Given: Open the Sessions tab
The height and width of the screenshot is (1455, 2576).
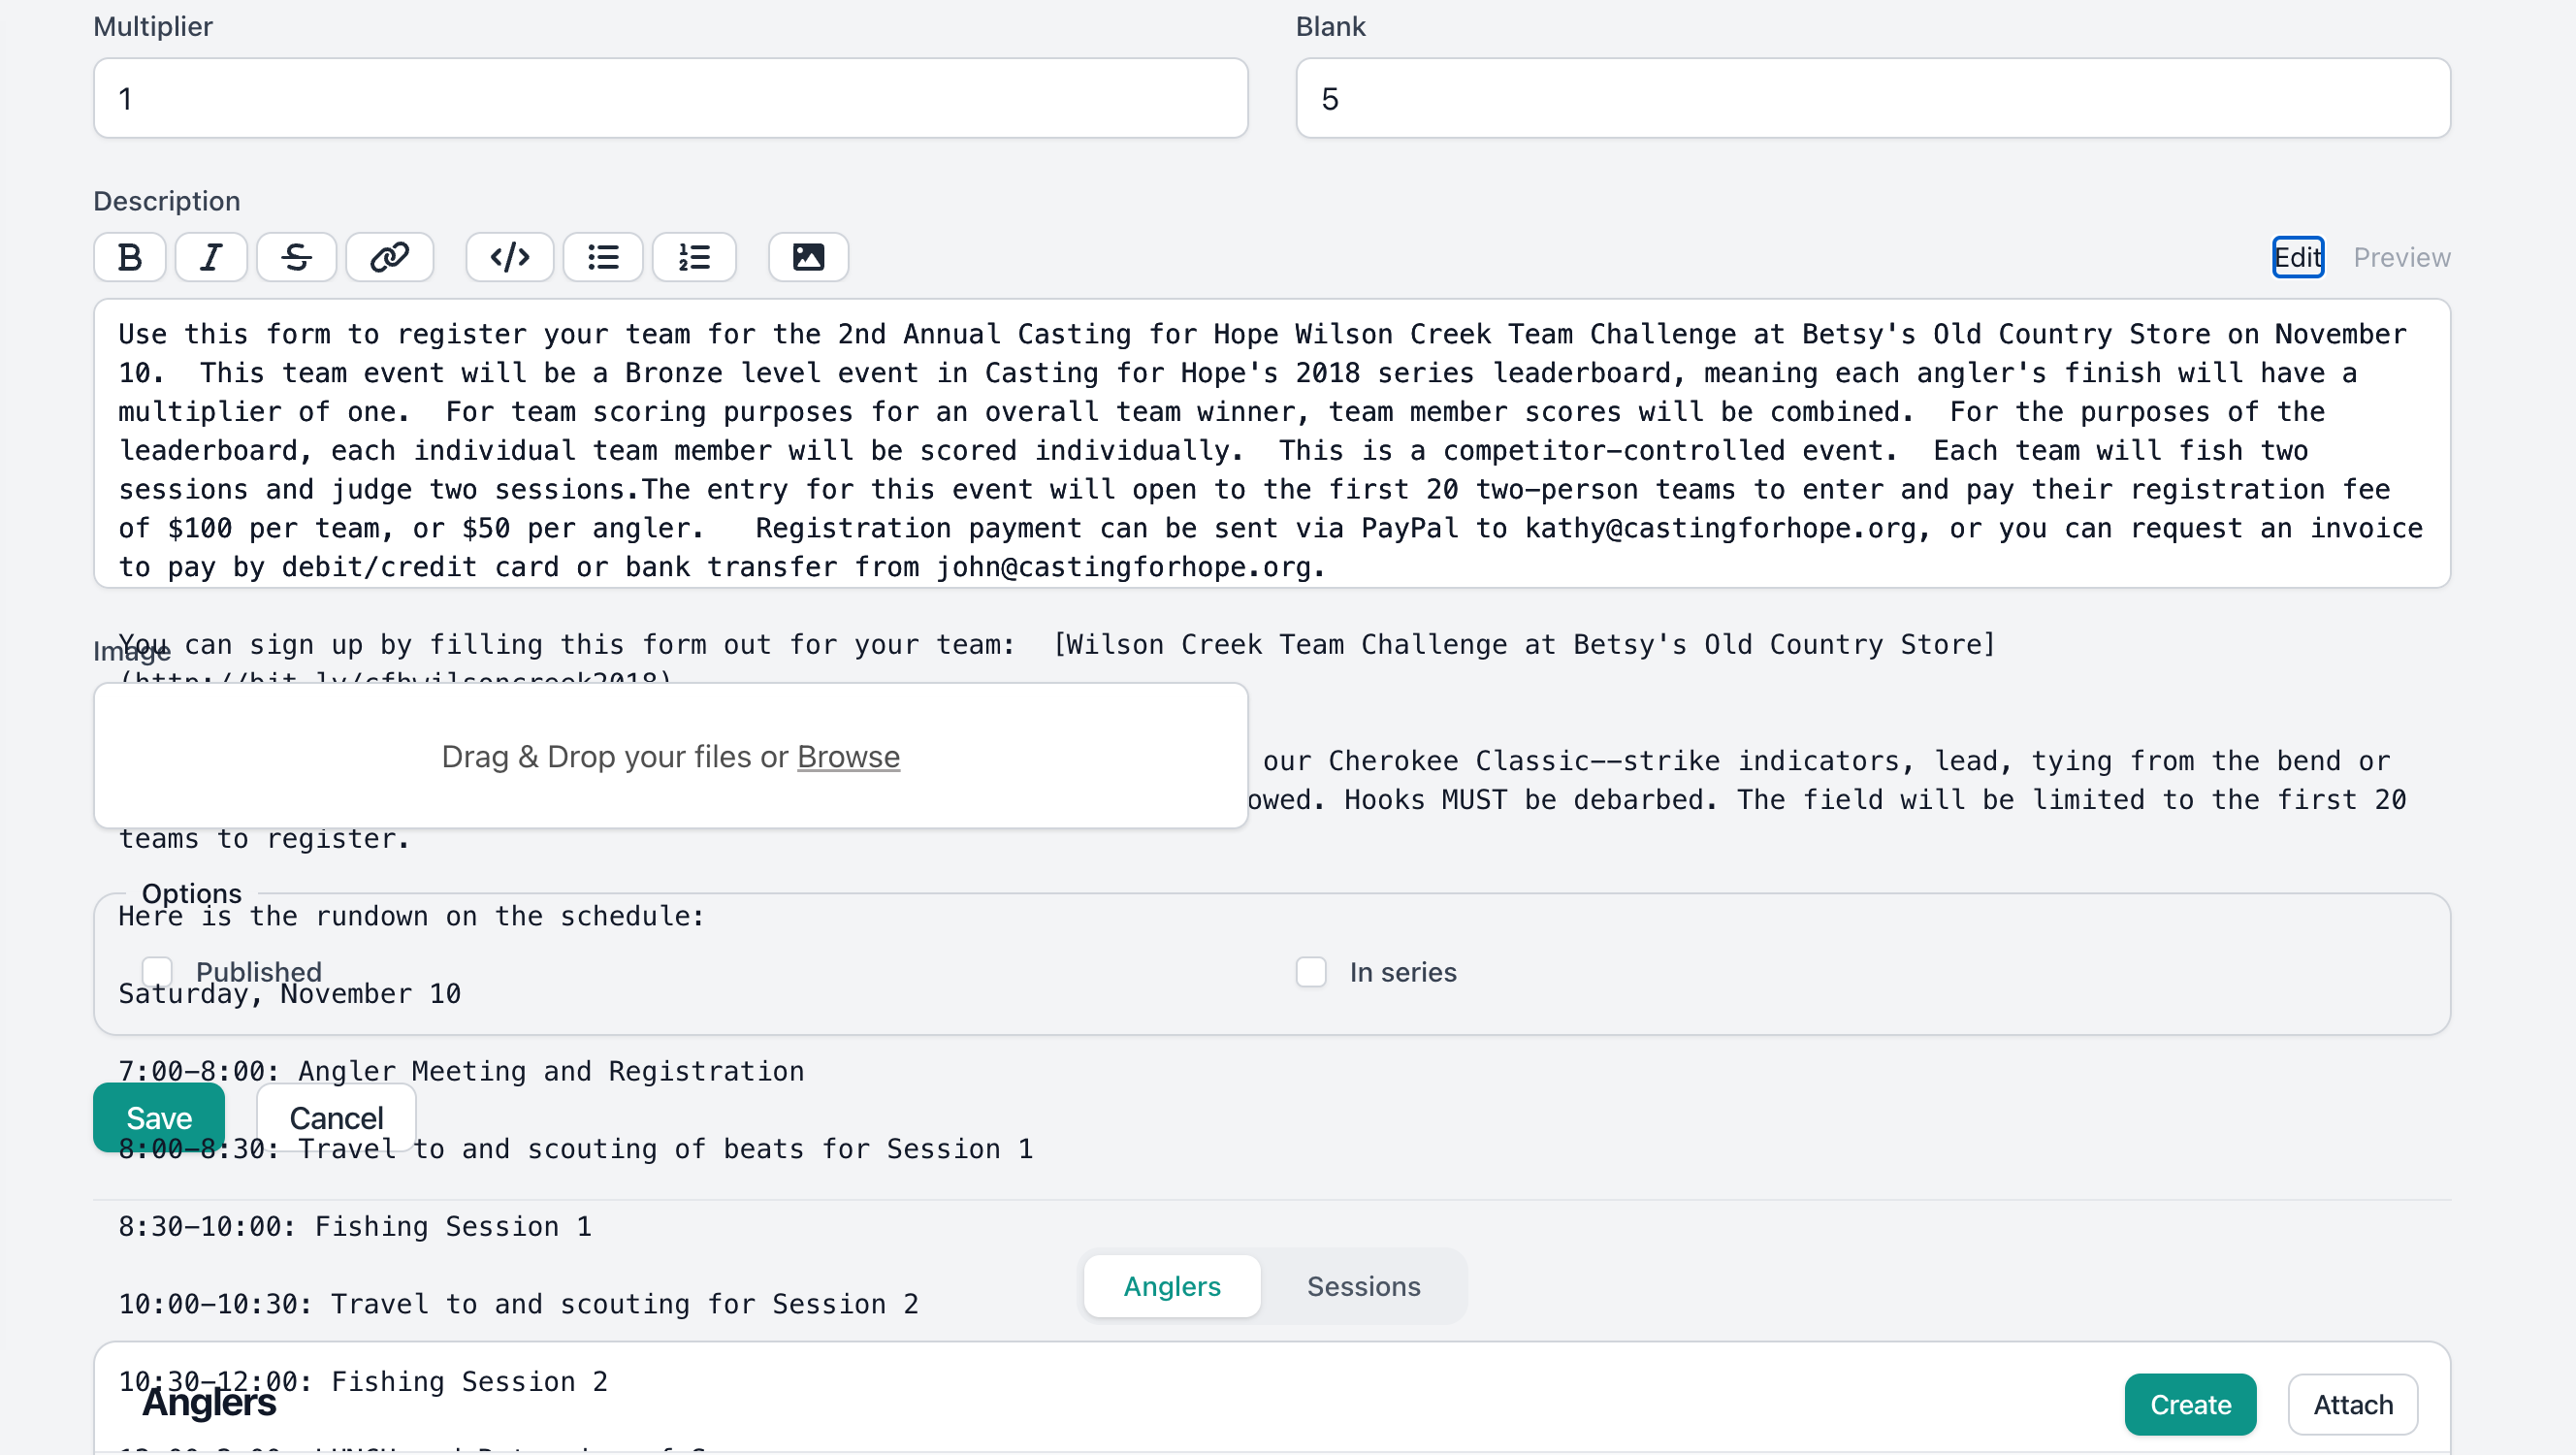Looking at the screenshot, I should click(x=1363, y=1286).
